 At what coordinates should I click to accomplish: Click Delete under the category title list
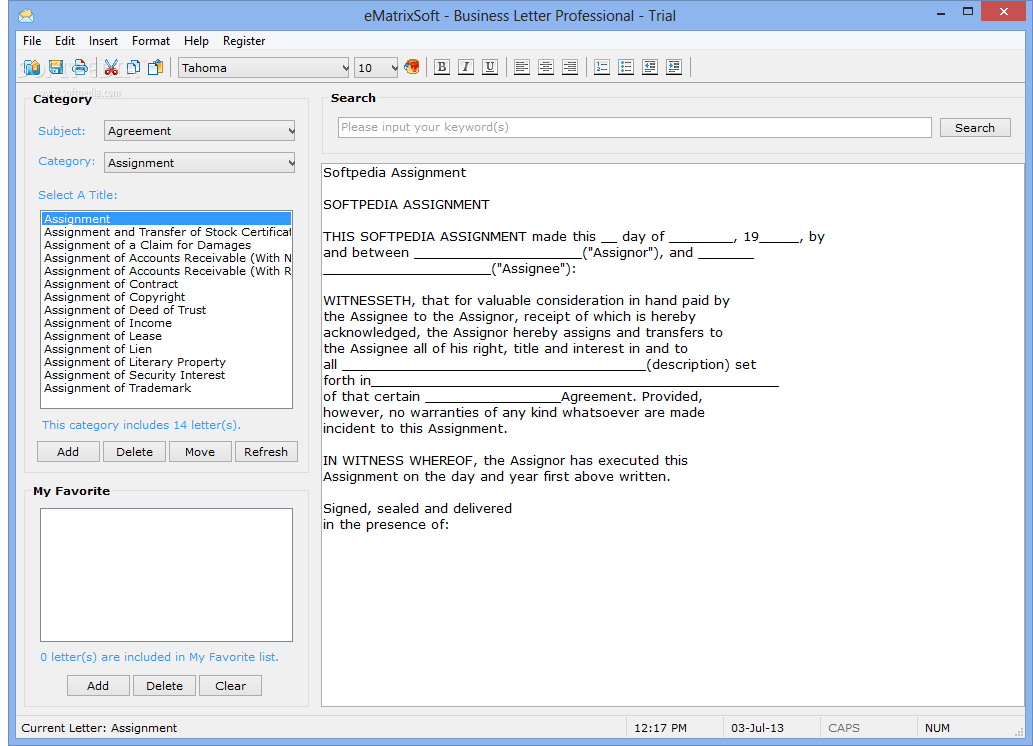134,452
